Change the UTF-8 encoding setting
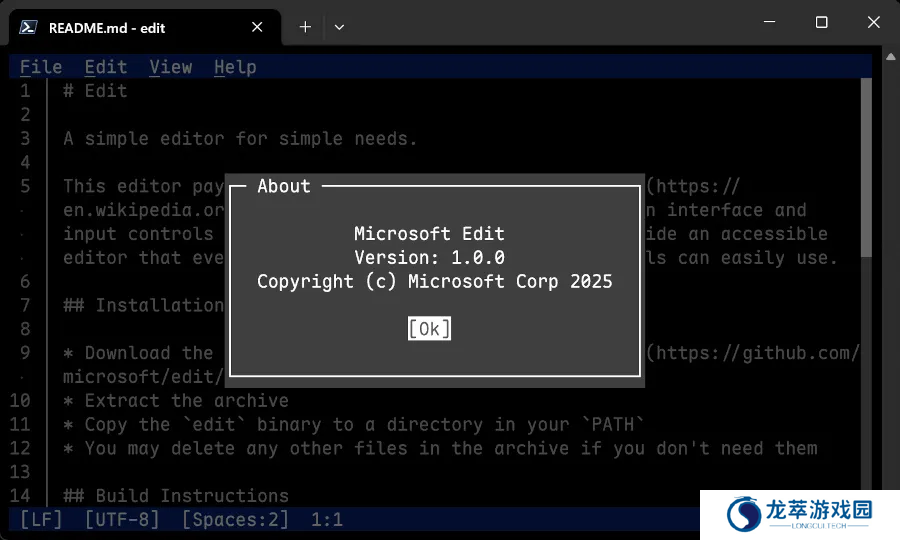 tap(122, 520)
